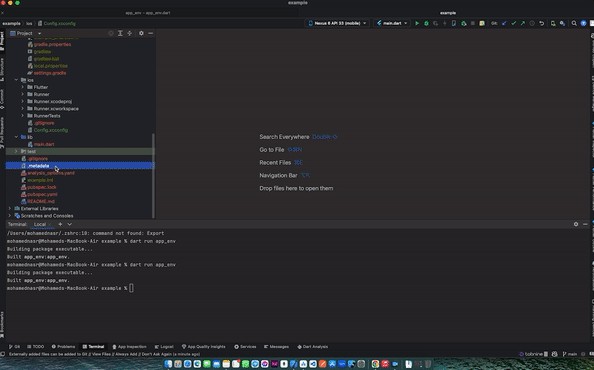Select the Local terminal tab
The height and width of the screenshot is (370, 594).
tap(40, 224)
